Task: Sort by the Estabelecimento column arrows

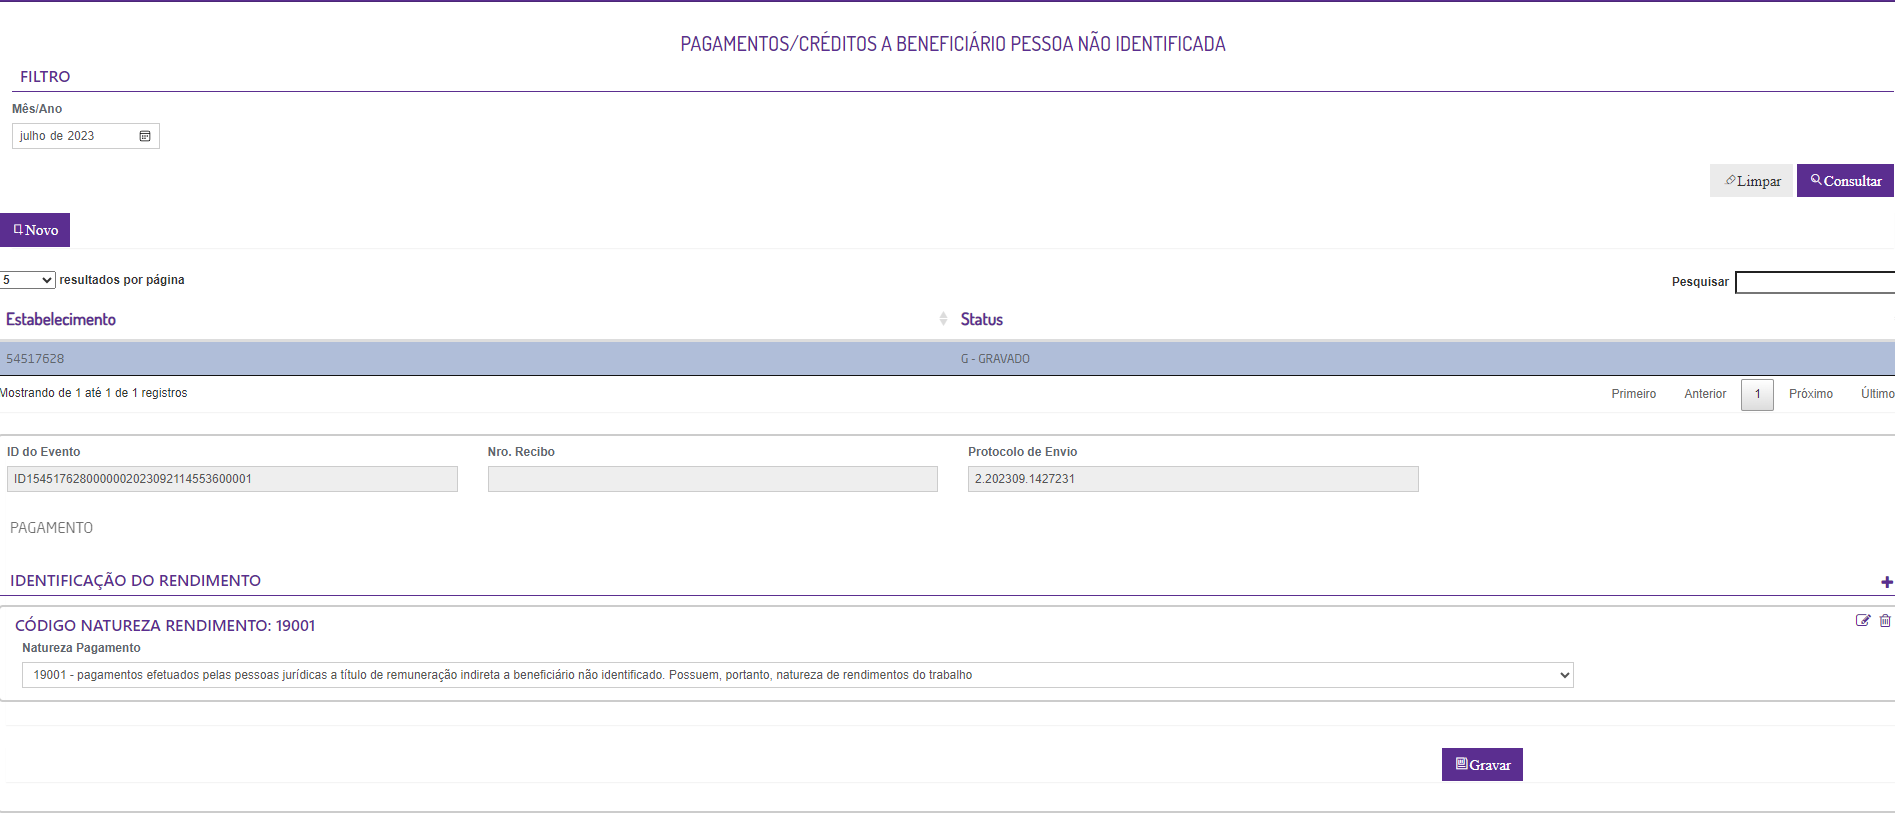Action: pyautogui.click(x=943, y=319)
